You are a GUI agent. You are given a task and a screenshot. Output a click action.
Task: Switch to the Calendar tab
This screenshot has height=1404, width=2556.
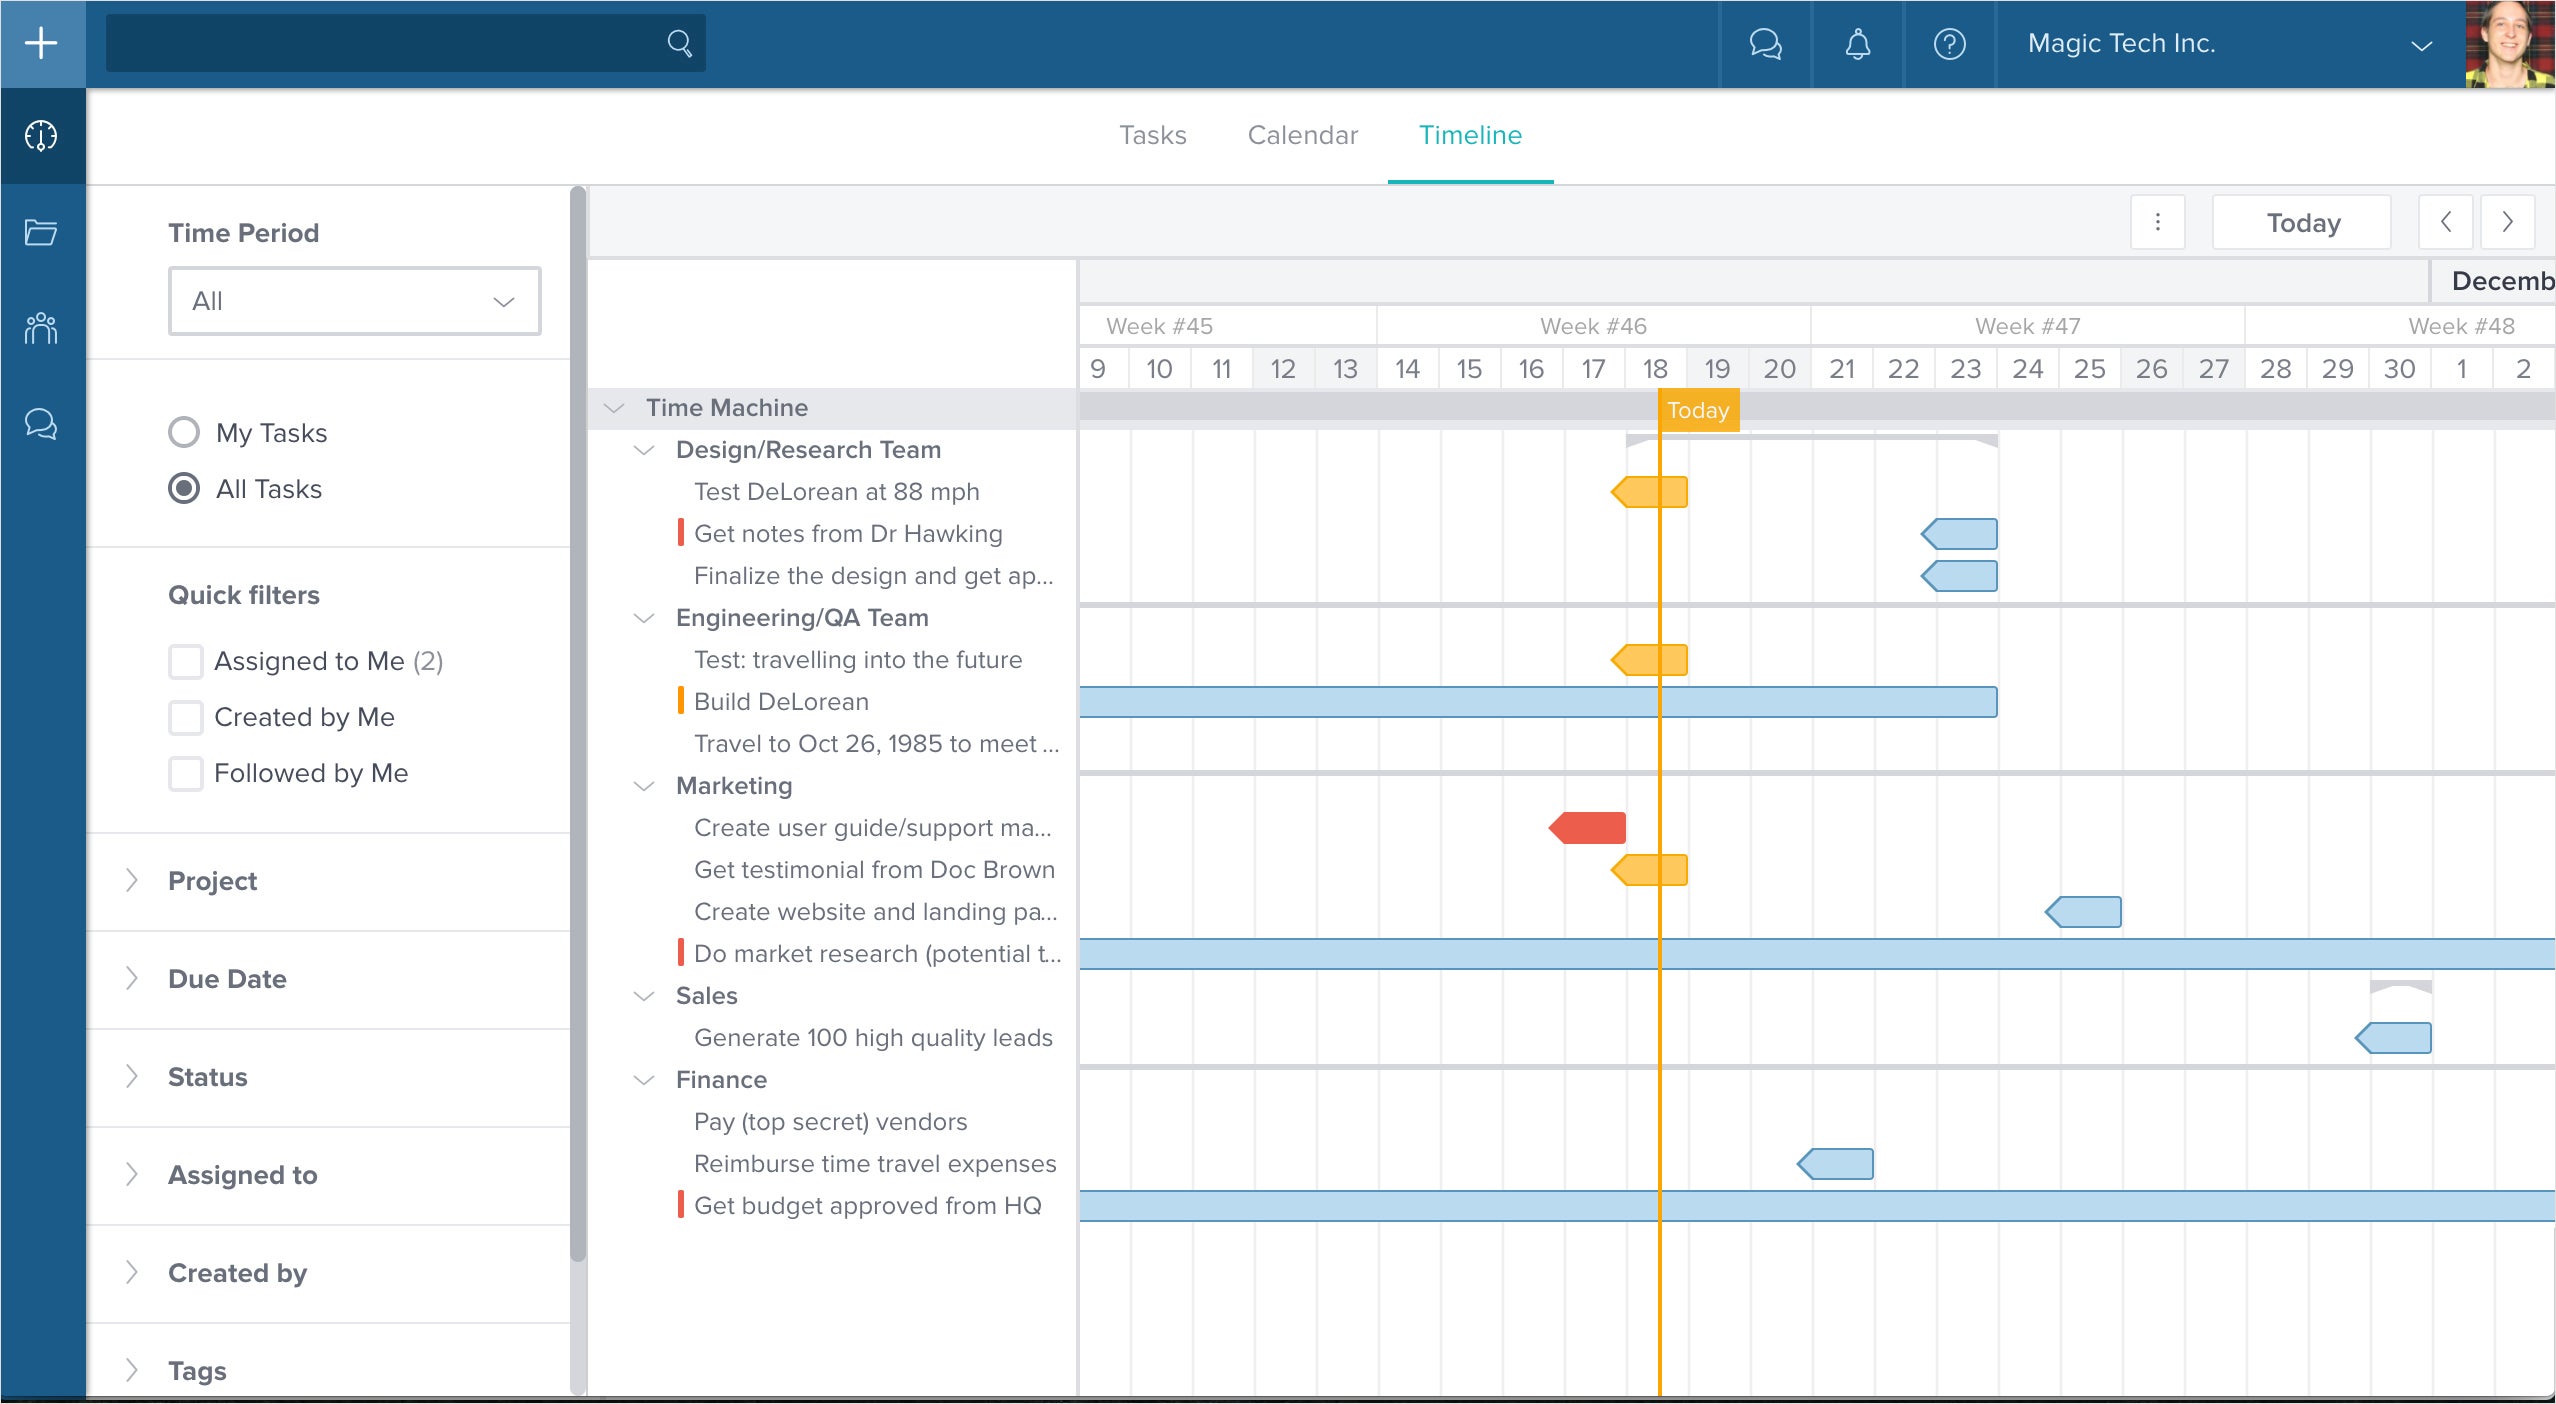click(x=1302, y=135)
